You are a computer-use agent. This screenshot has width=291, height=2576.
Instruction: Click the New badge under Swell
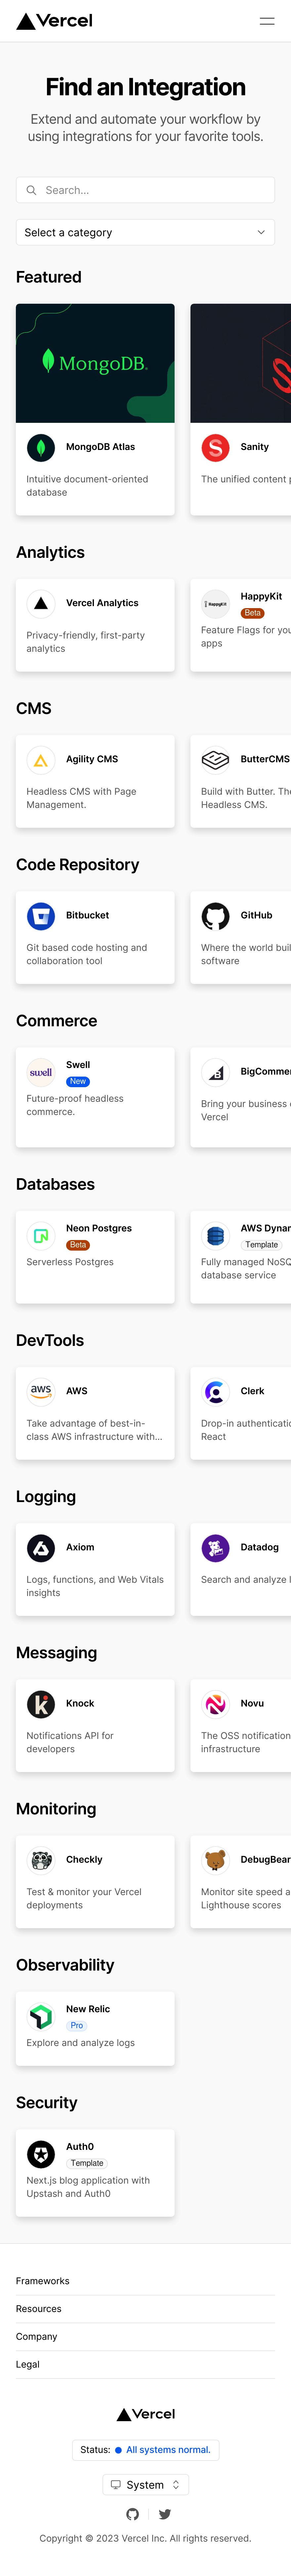(78, 1082)
